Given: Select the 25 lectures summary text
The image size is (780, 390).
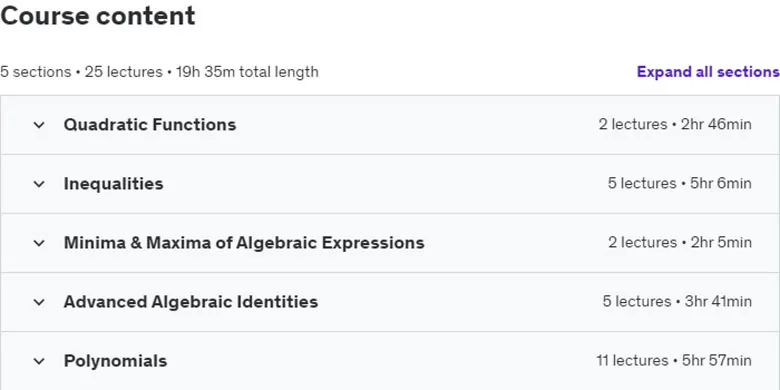Looking at the screenshot, I should [123, 72].
